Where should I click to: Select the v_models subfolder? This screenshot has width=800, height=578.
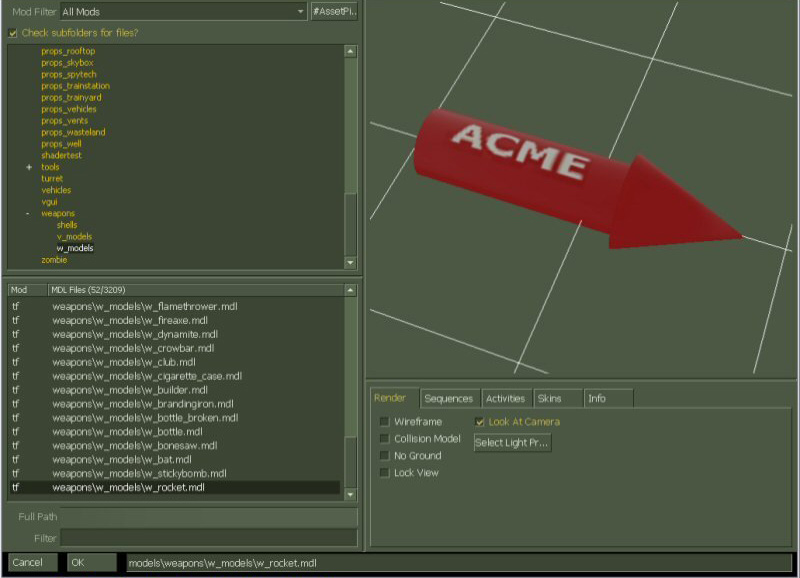(x=74, y=236)
